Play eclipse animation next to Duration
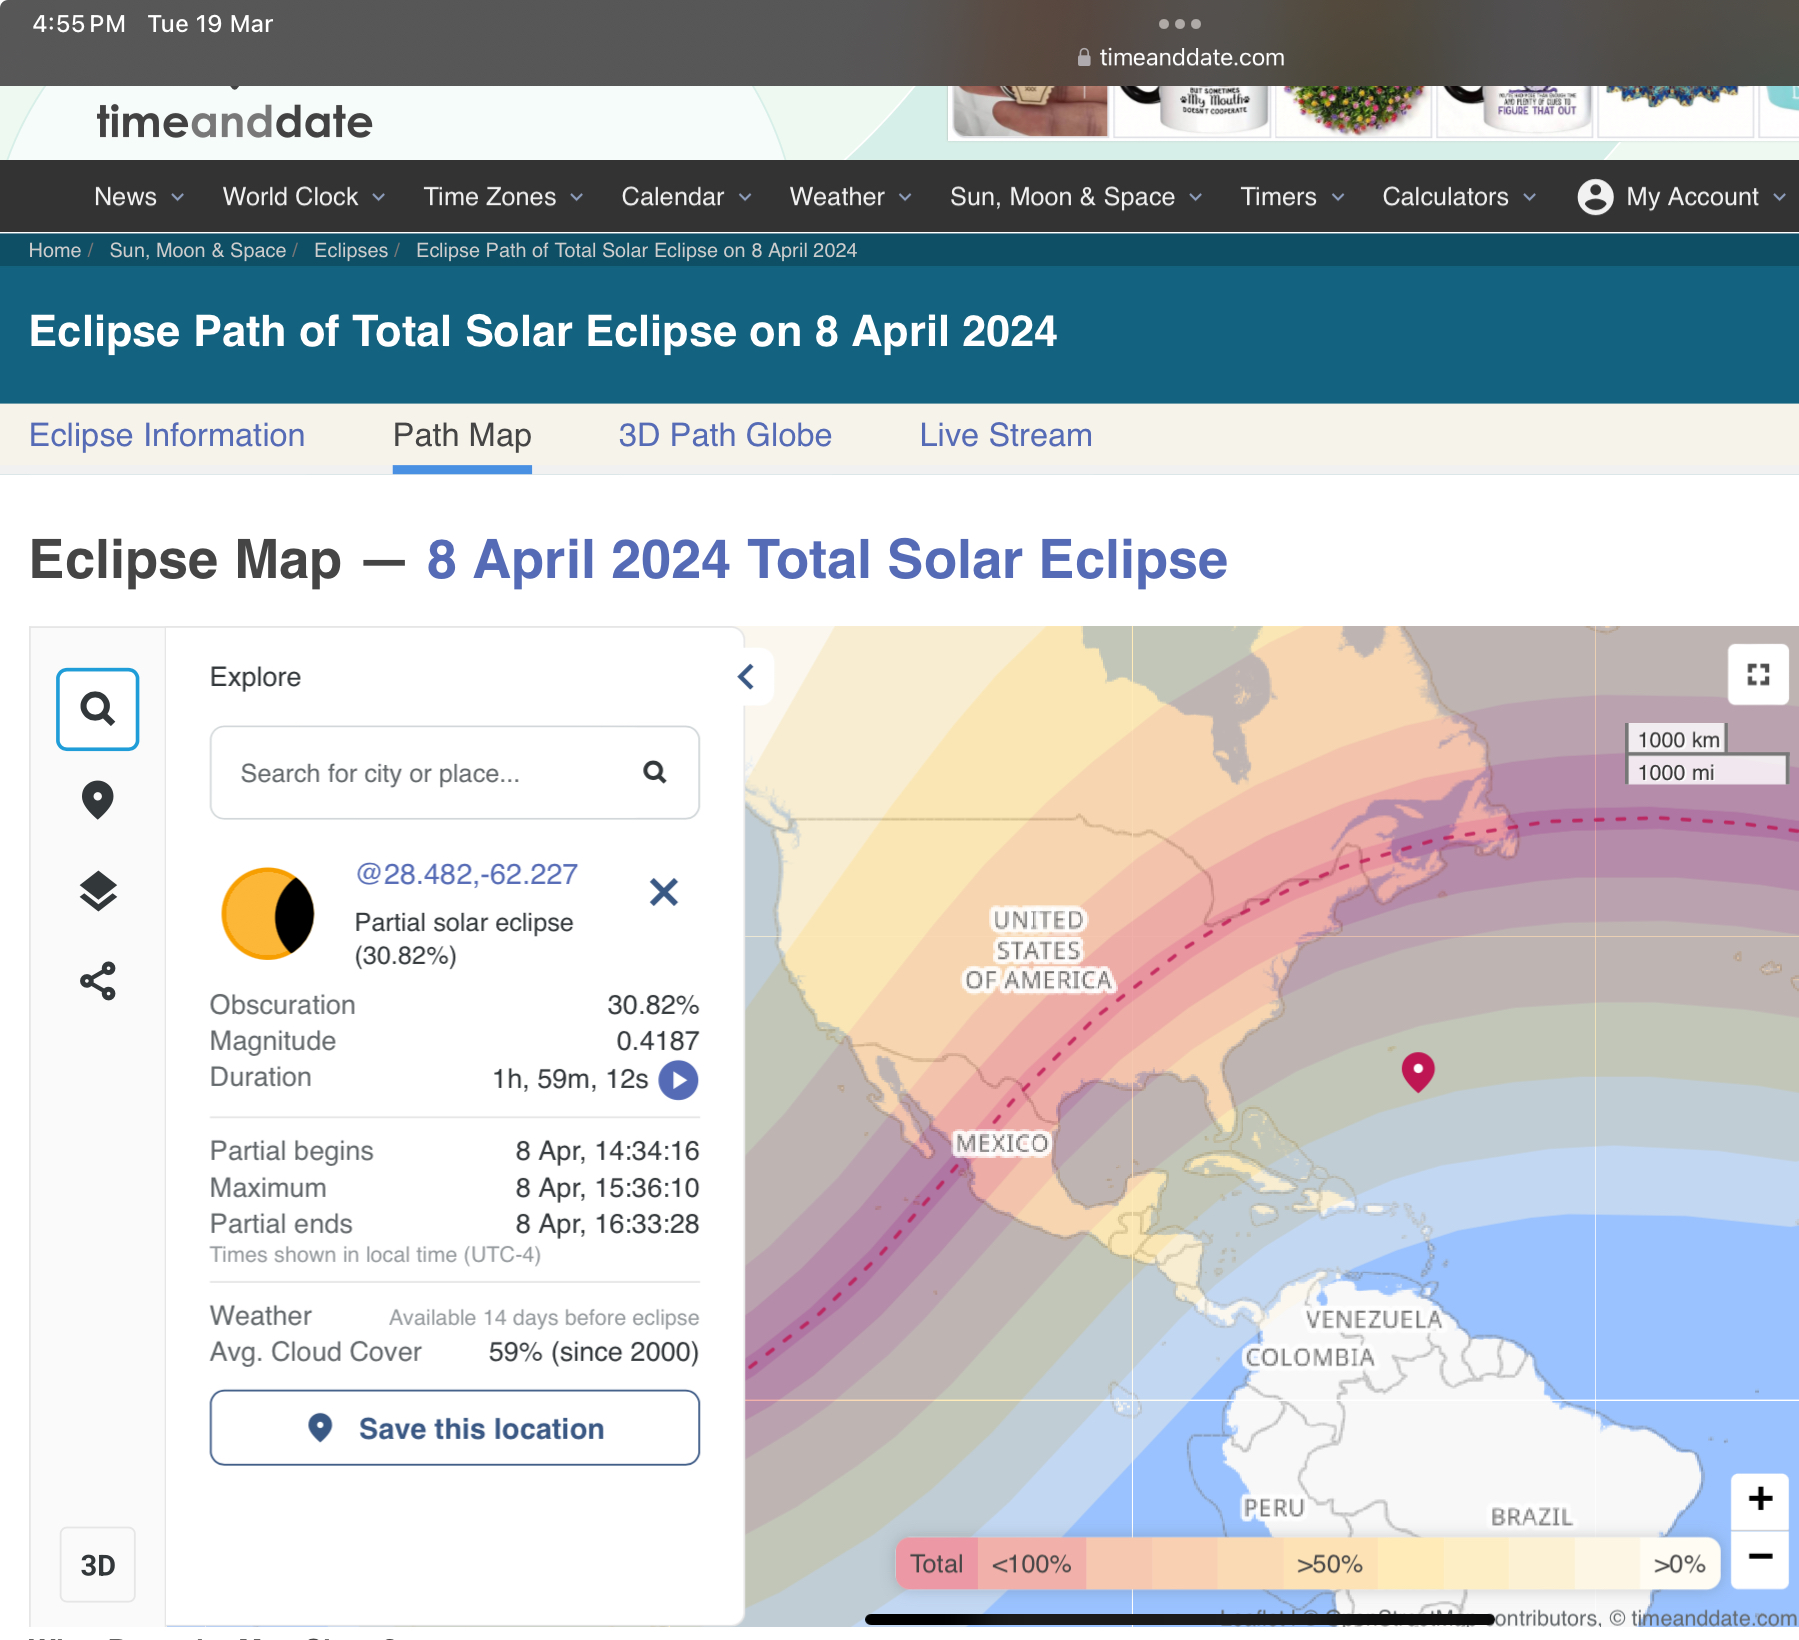The width and height of the screenshot is (1799, 1640). tap(678, 1080)
